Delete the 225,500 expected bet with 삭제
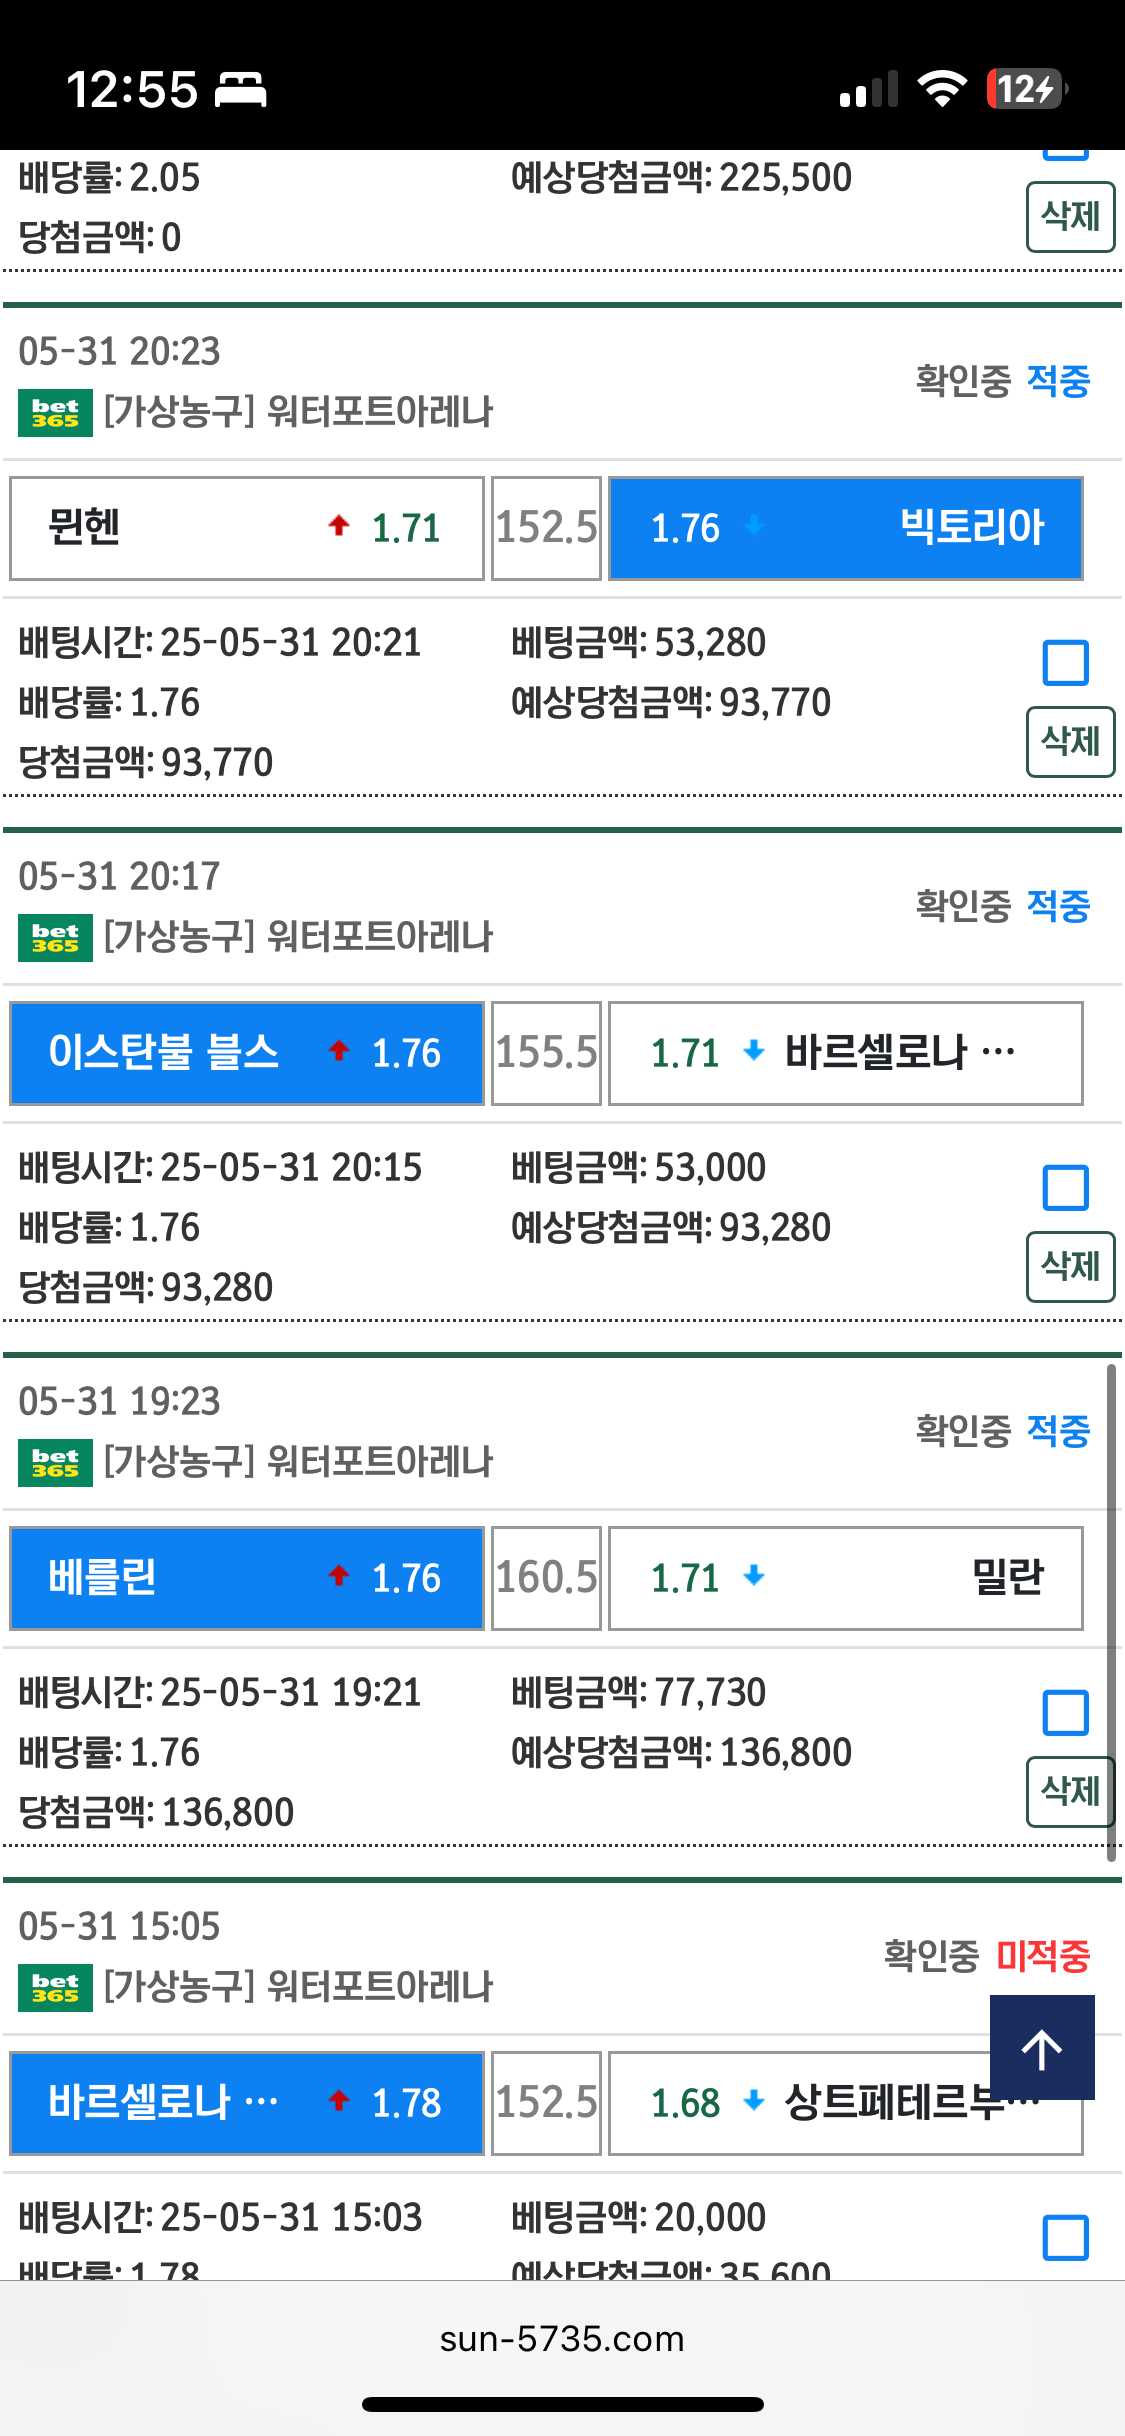Viewport: 1125px width, 2436px height. click(1070, 217)
